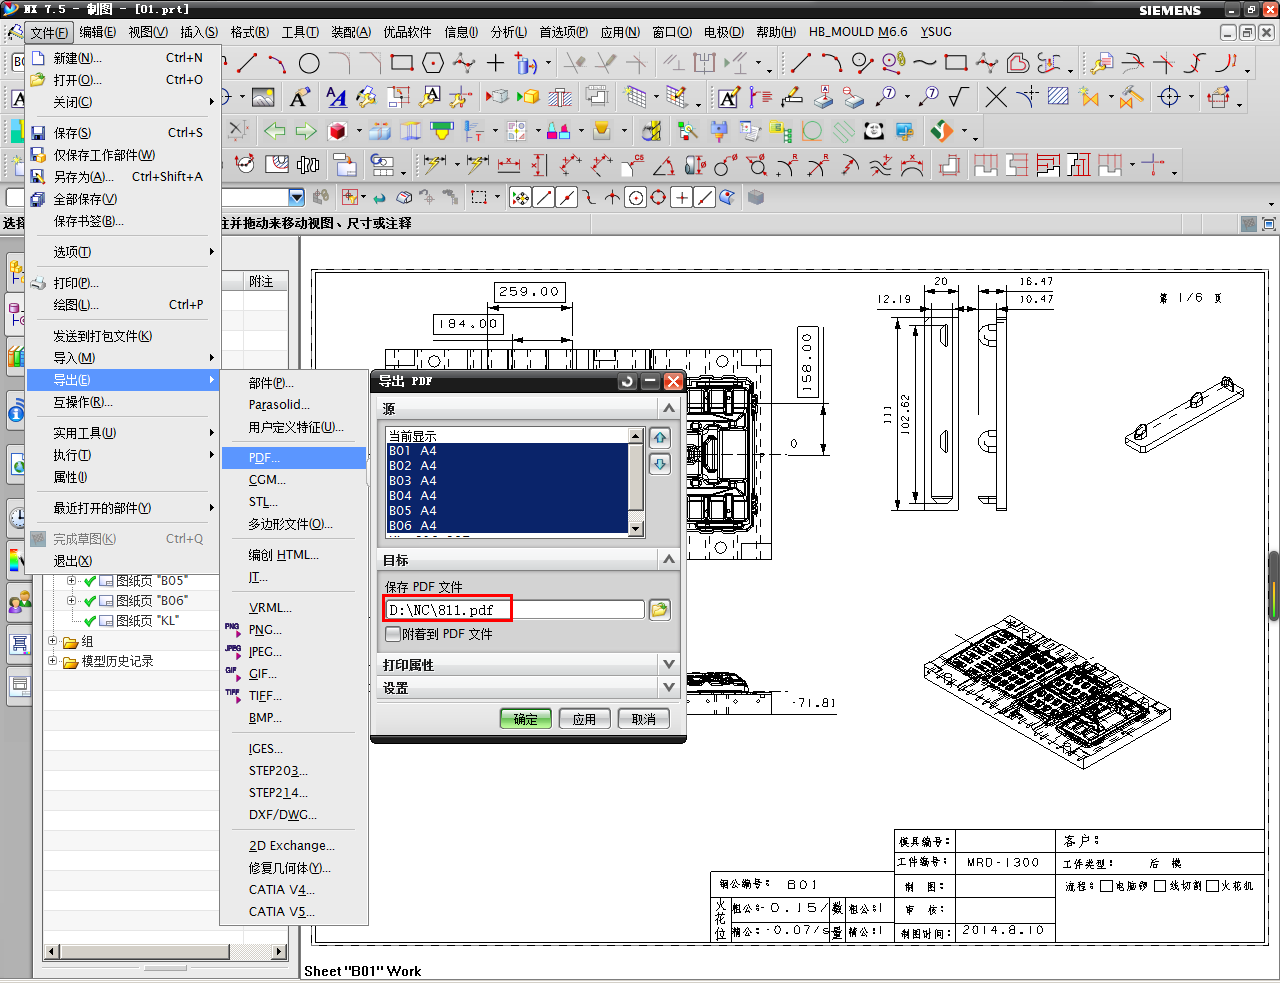Click the move-up arrow beside sheet list
This screenshot has height=983, width=1280.
tap(660, 438)
